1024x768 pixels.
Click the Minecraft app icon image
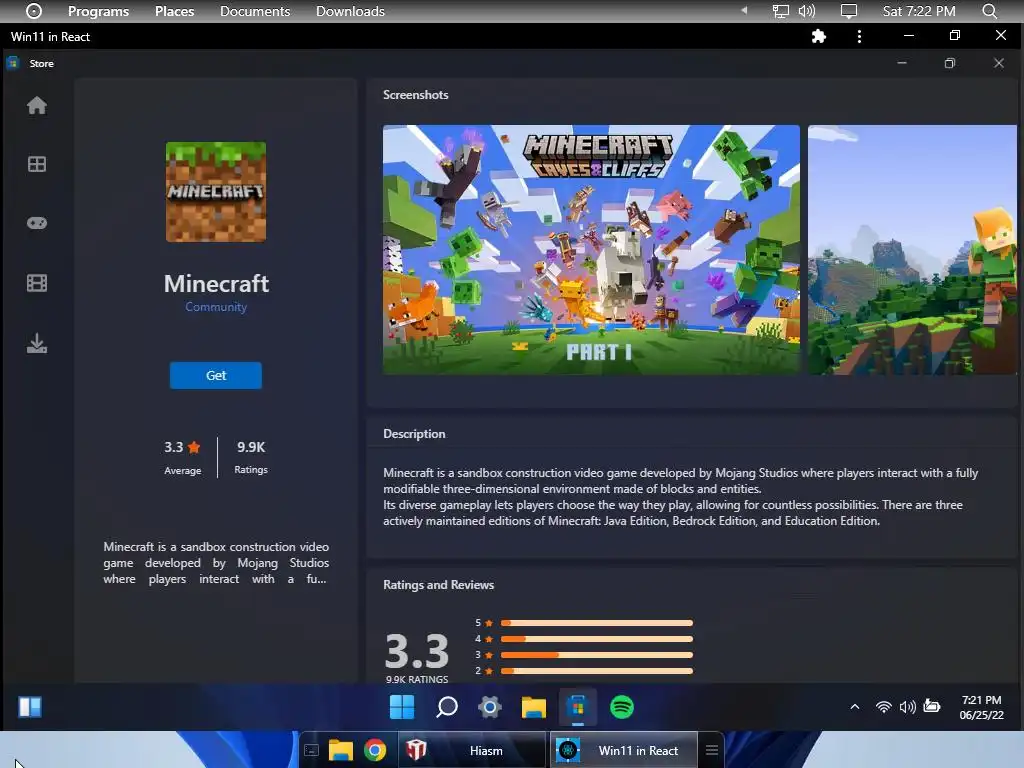(x=216, y=192)
